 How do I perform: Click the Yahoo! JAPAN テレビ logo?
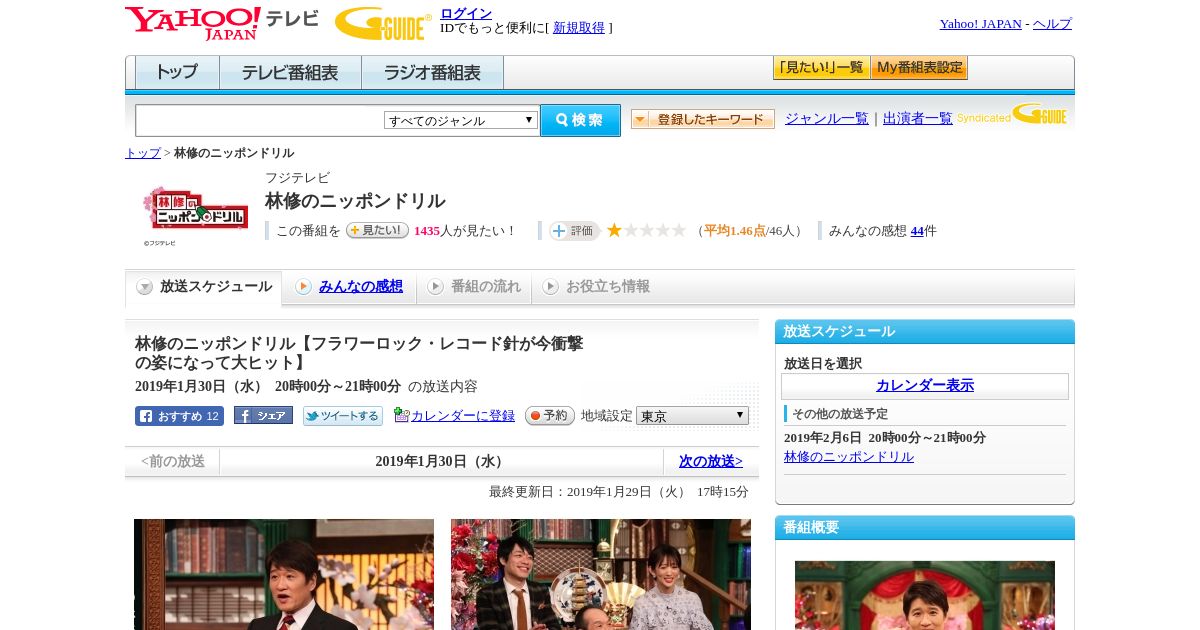[222, 23]
